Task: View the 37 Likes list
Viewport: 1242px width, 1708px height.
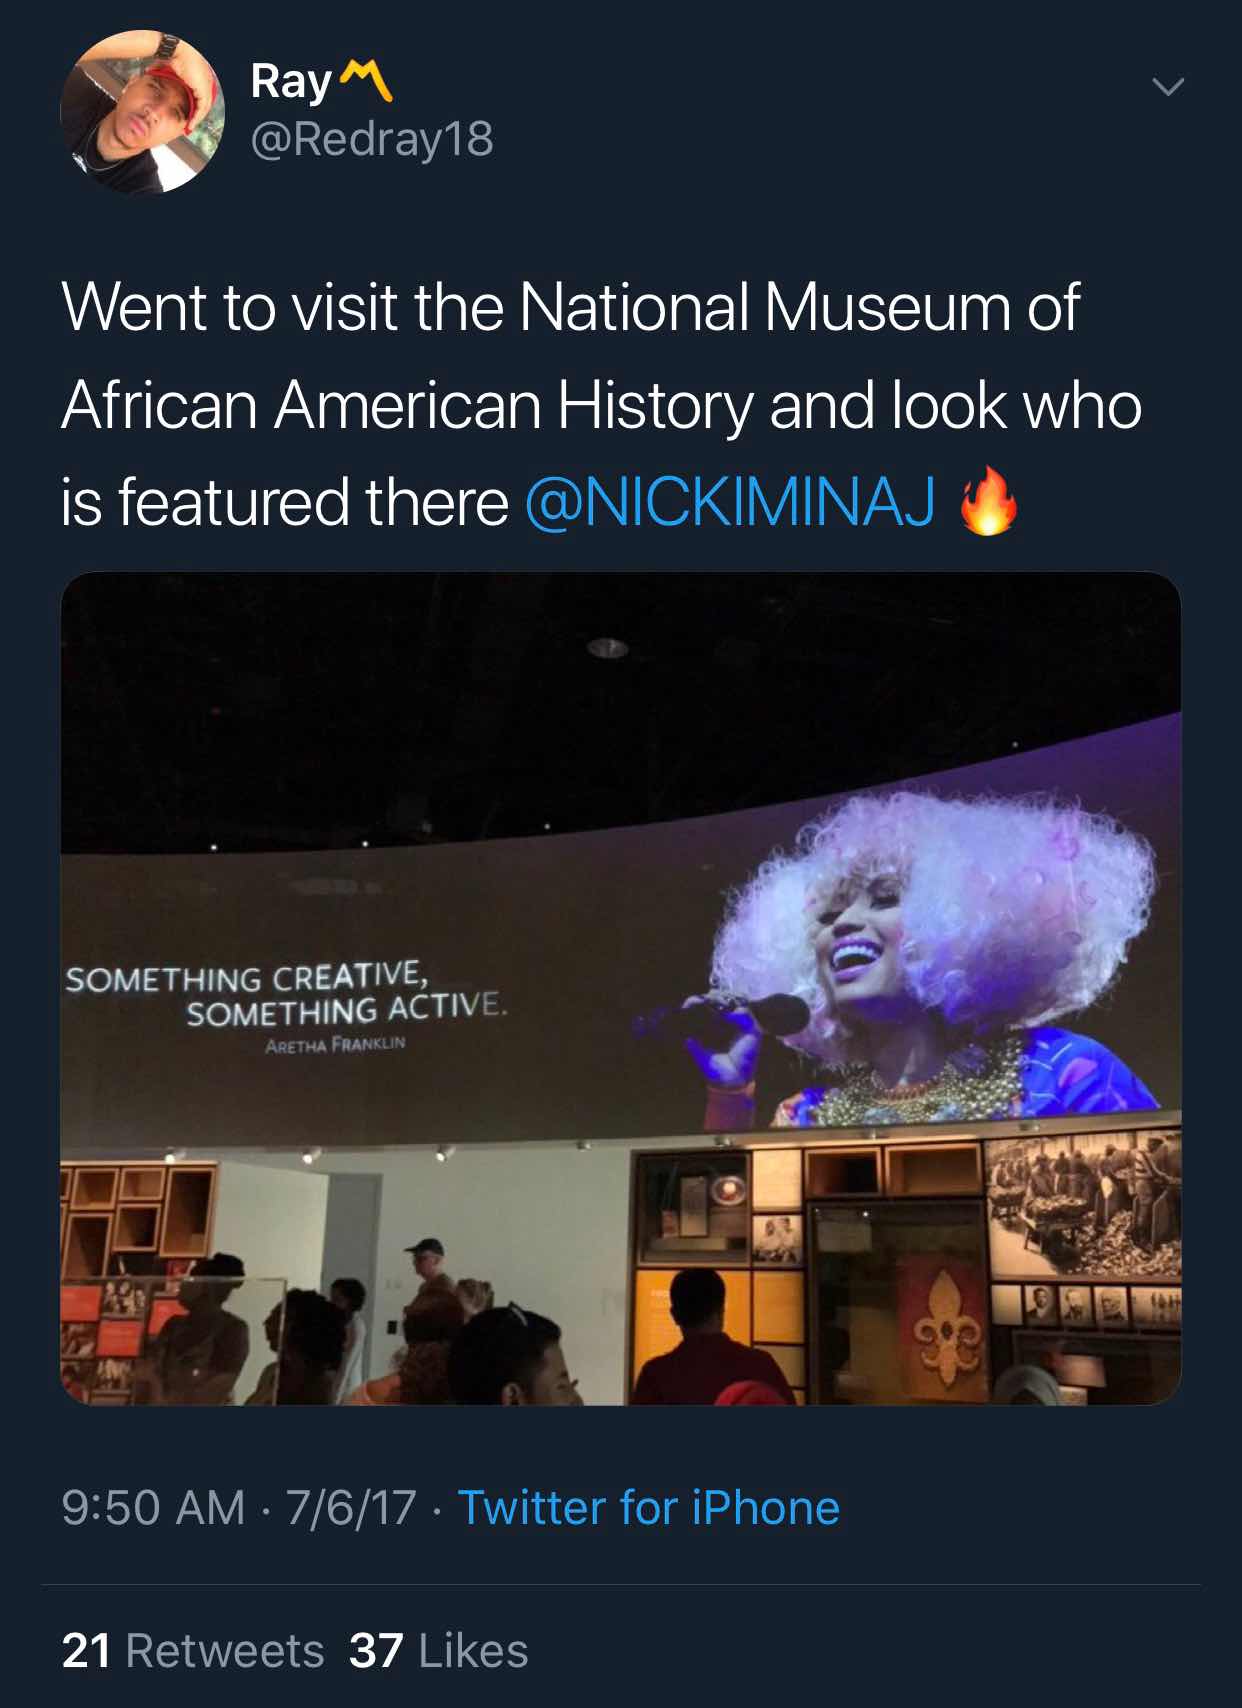Action: point(438,1650)
